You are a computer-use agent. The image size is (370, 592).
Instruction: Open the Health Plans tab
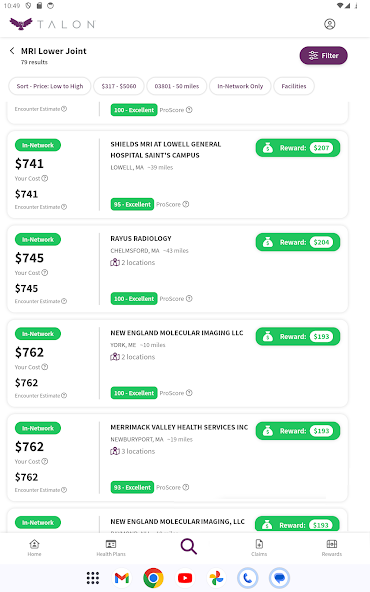[111, 548]
